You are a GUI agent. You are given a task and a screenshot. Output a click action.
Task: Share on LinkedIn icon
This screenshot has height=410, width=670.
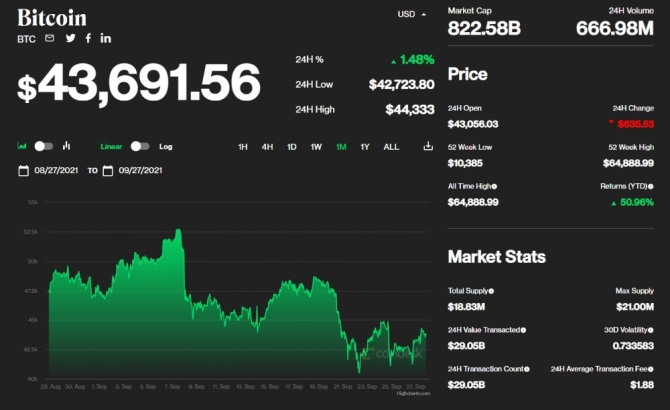[106, 38]
